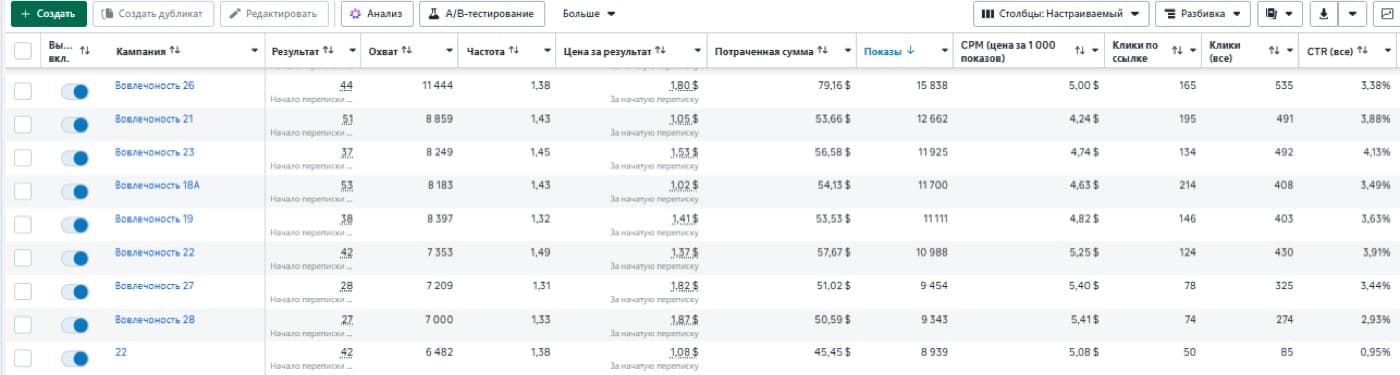
Task: Click the download export icon
Action: pyautogui.click(x=1324, y=14)
